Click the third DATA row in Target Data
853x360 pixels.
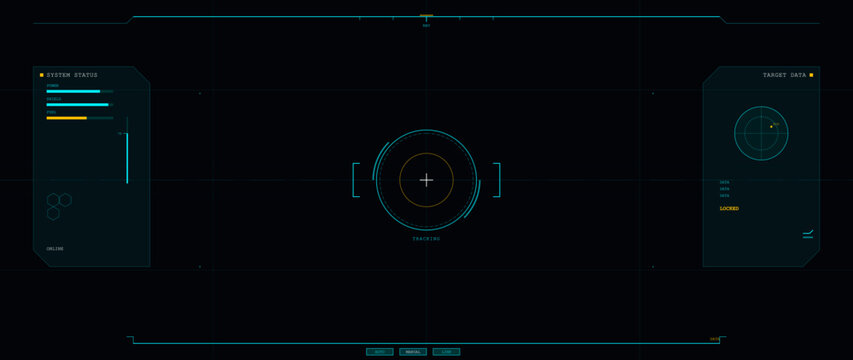724,195
